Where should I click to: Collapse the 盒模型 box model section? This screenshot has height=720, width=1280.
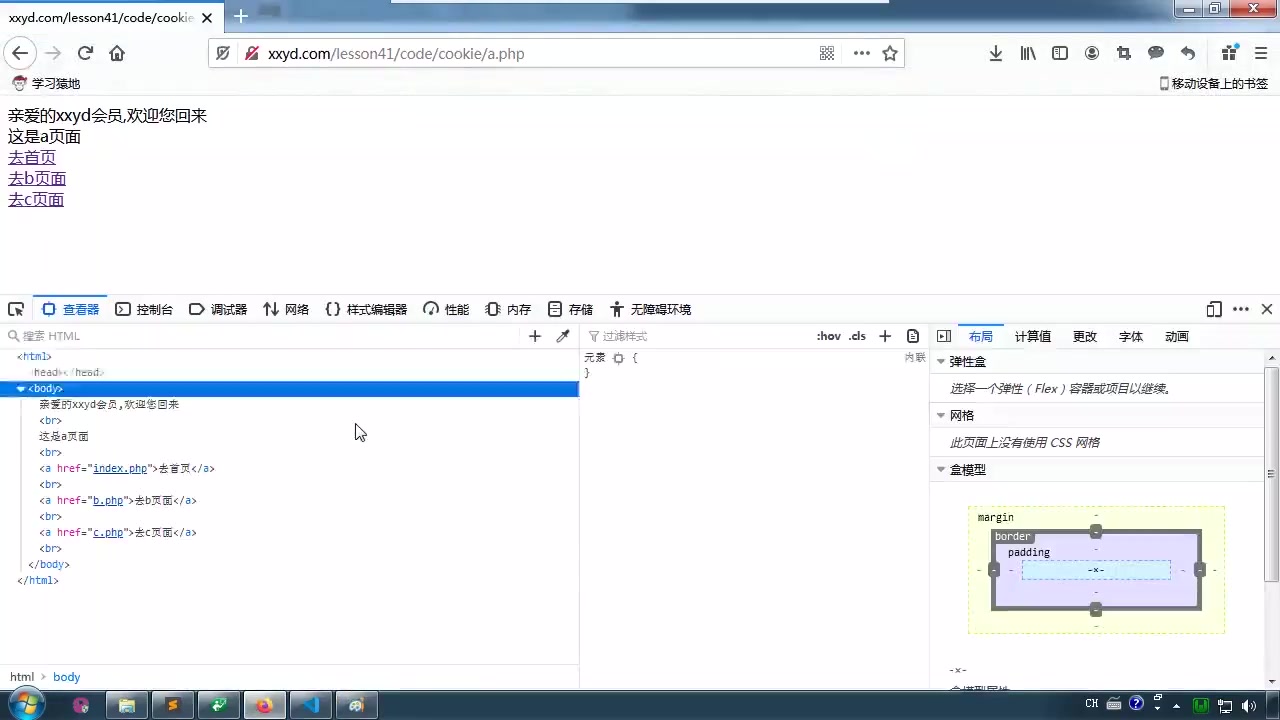pos(940,469)
